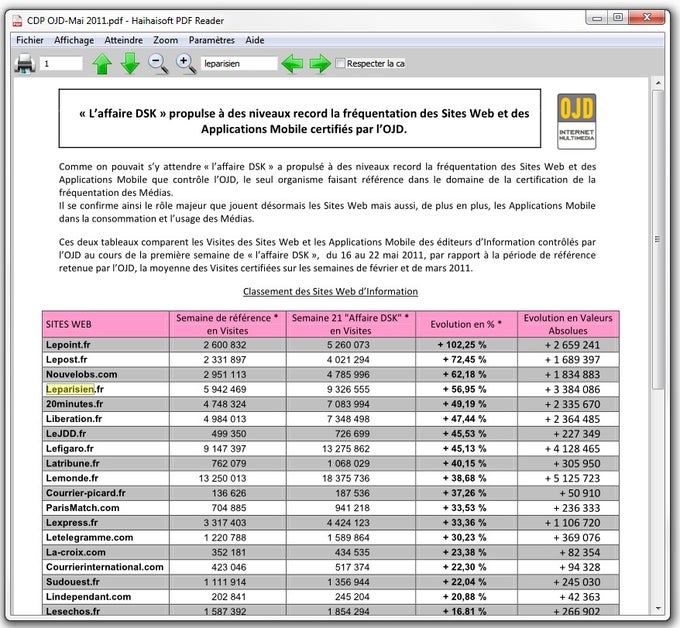
Task: Click the Lexpress.fr row label
Action: pos(72,523)
